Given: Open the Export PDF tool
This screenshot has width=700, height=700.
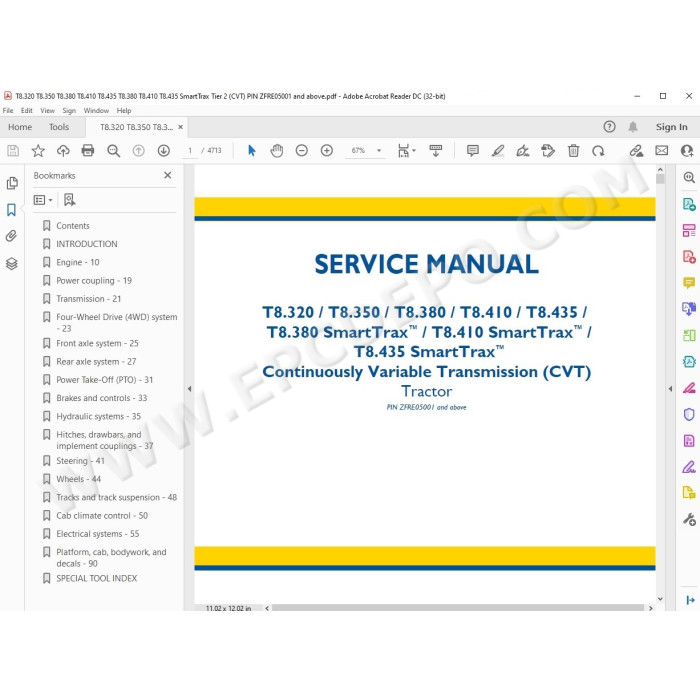Looking at the screenshot, I should [x=689, y=204].
